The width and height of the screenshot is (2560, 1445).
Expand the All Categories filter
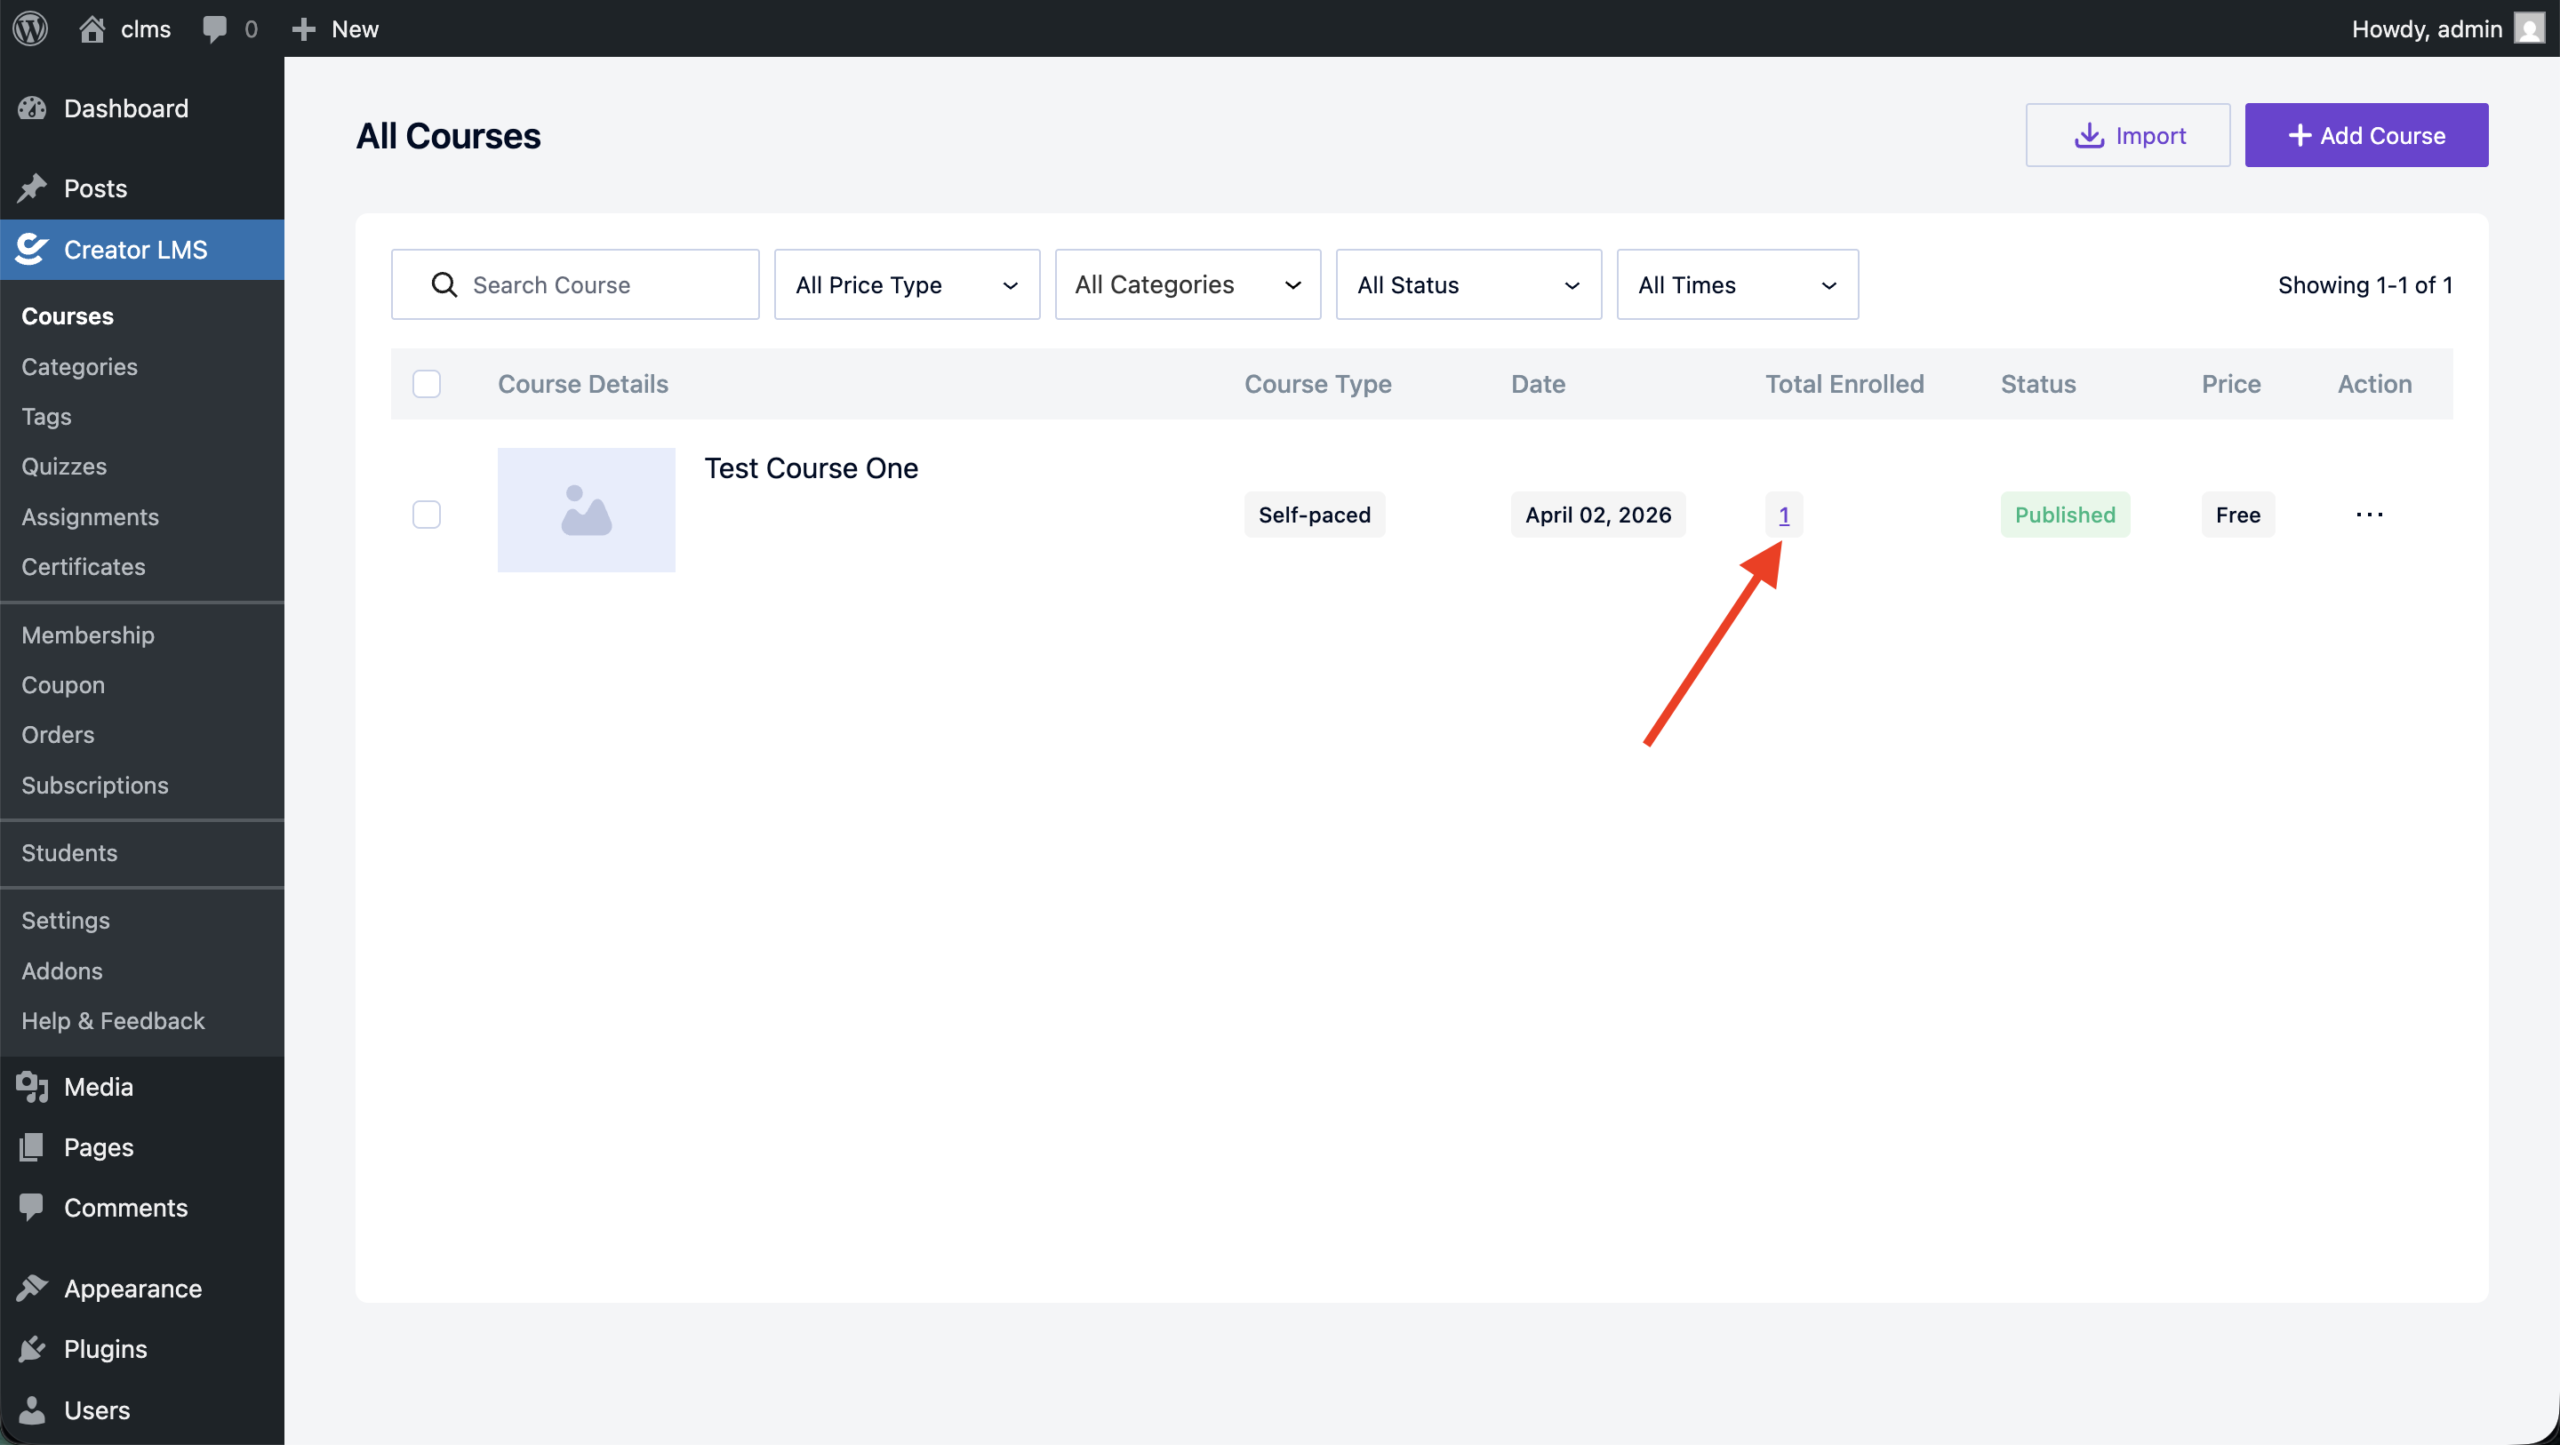click(x=1186, y=284)
